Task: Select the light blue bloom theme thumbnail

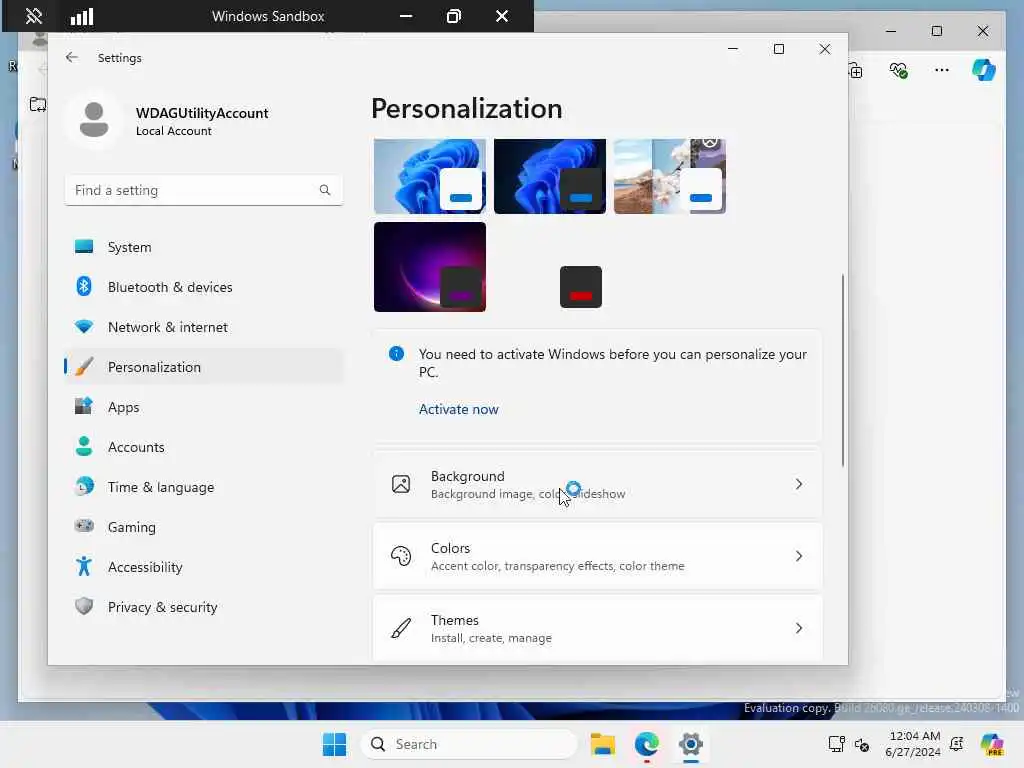Action: click(x=430, y=176)
